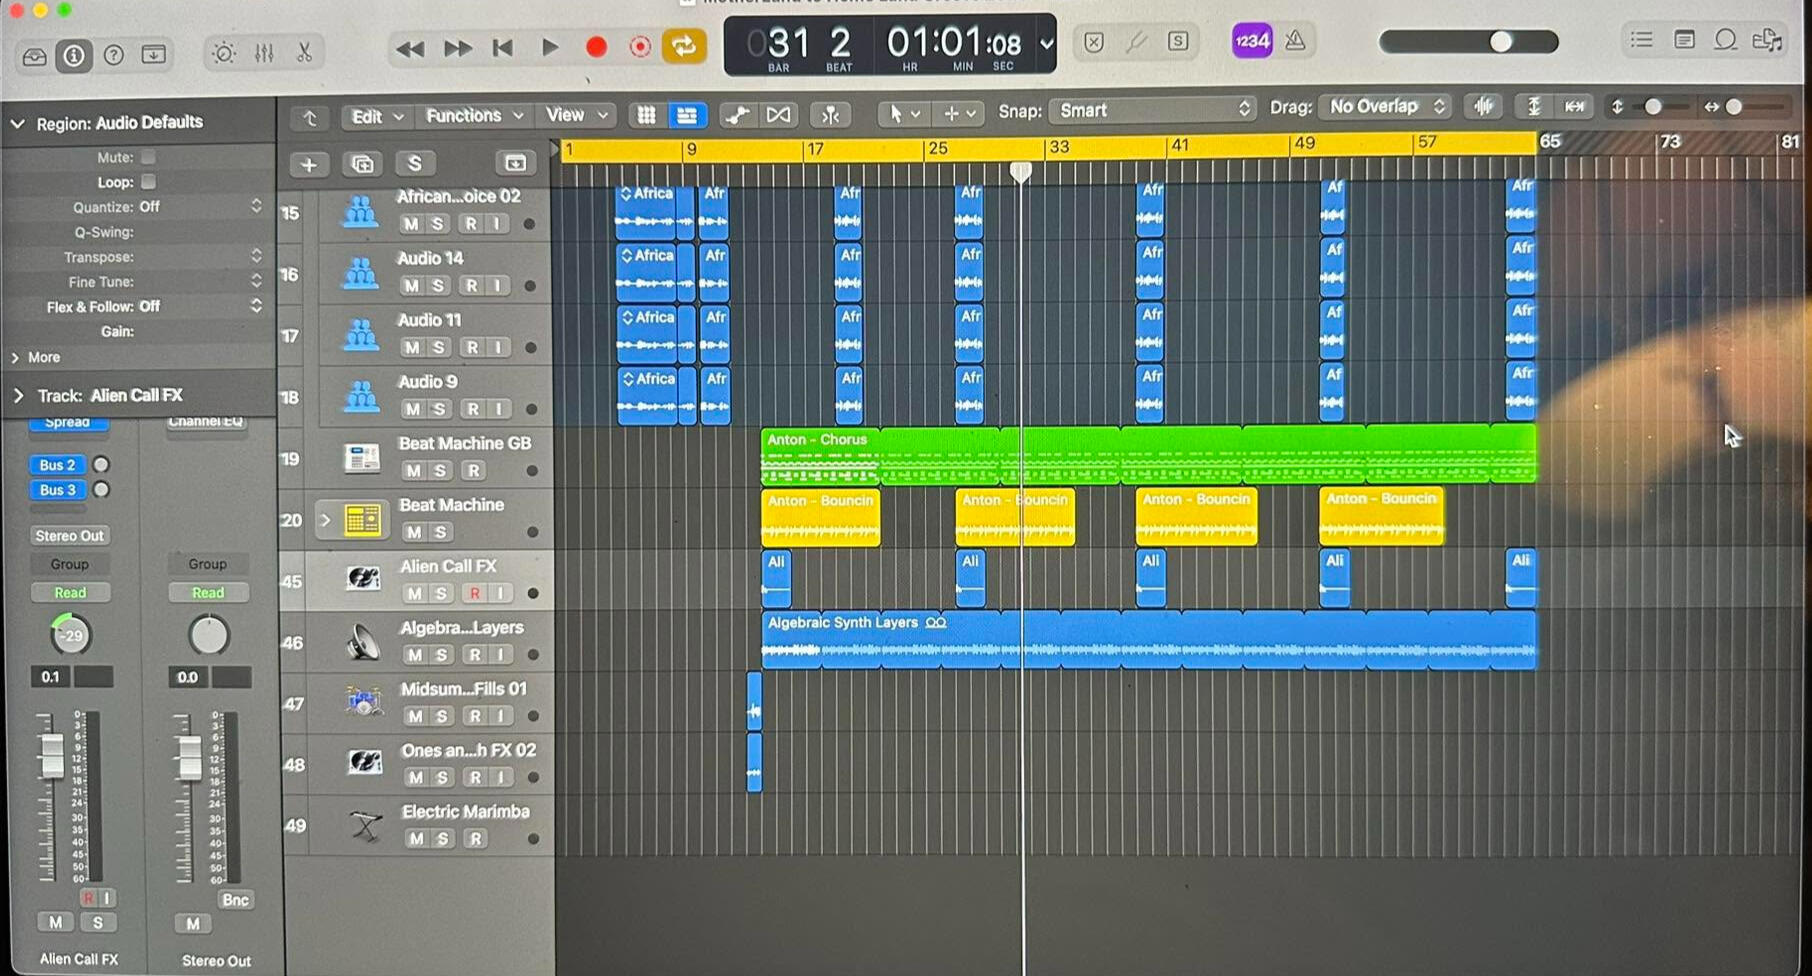The width and height of the screenshot is (1812, 976).
Task: Click the Bus 2 send button
Action: (x=58, y=465)
